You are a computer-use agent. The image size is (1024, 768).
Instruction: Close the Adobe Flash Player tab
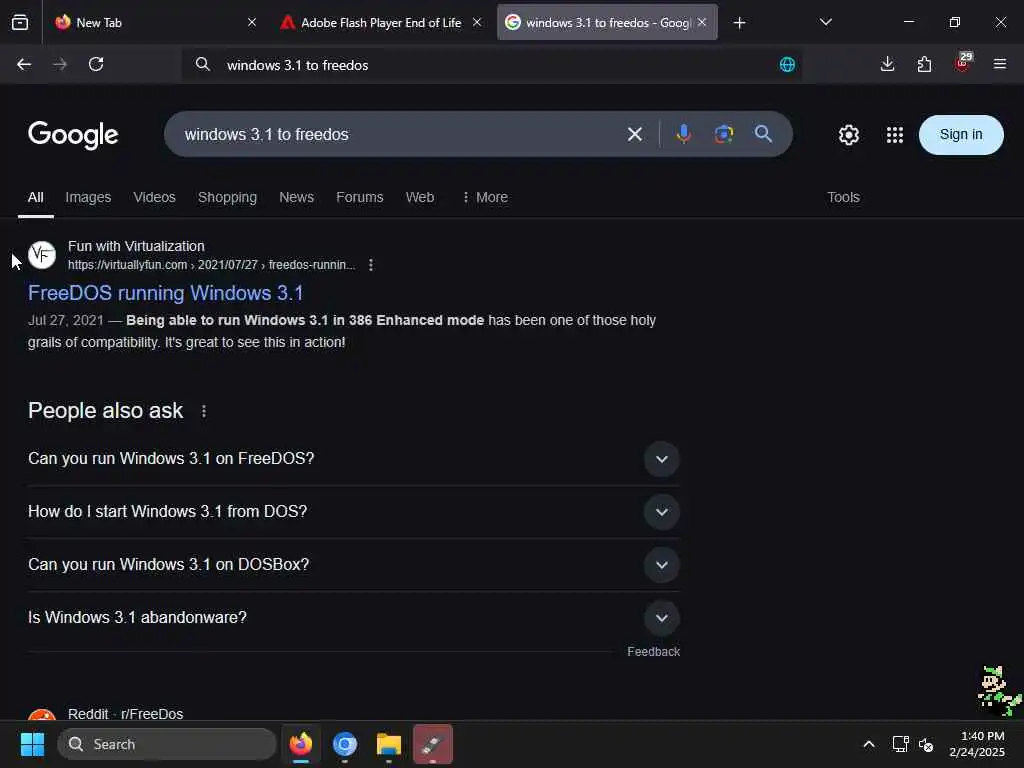click(x=477, y=22)
